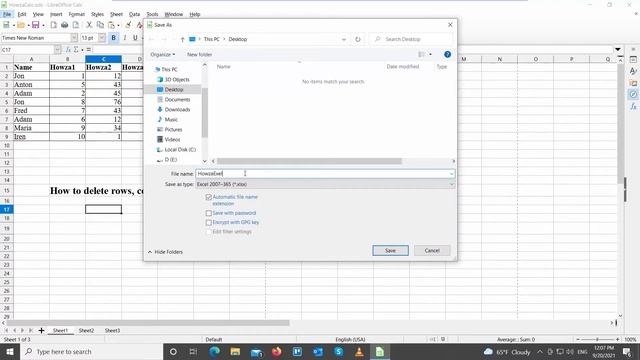Screen dimensions: 640x360
Task: Click the dialog horizontal scrollbar
Action: [x=309, y=161]
